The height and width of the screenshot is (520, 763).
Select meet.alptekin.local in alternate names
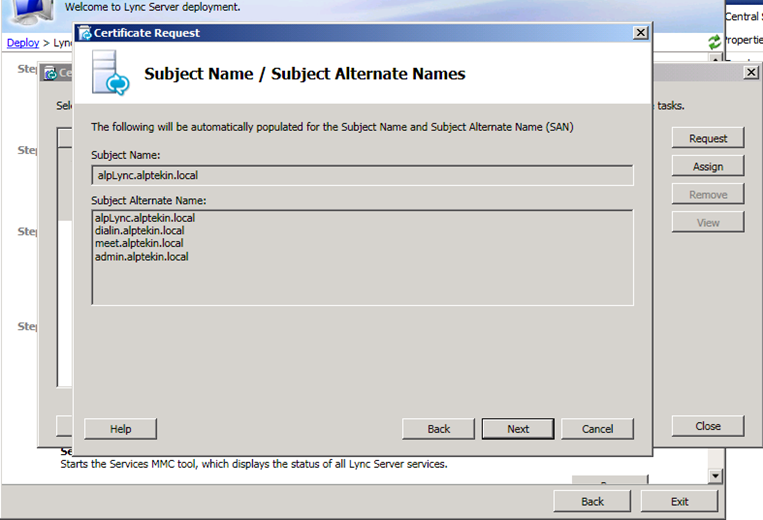pyautogui.click(x=139, y=243)
